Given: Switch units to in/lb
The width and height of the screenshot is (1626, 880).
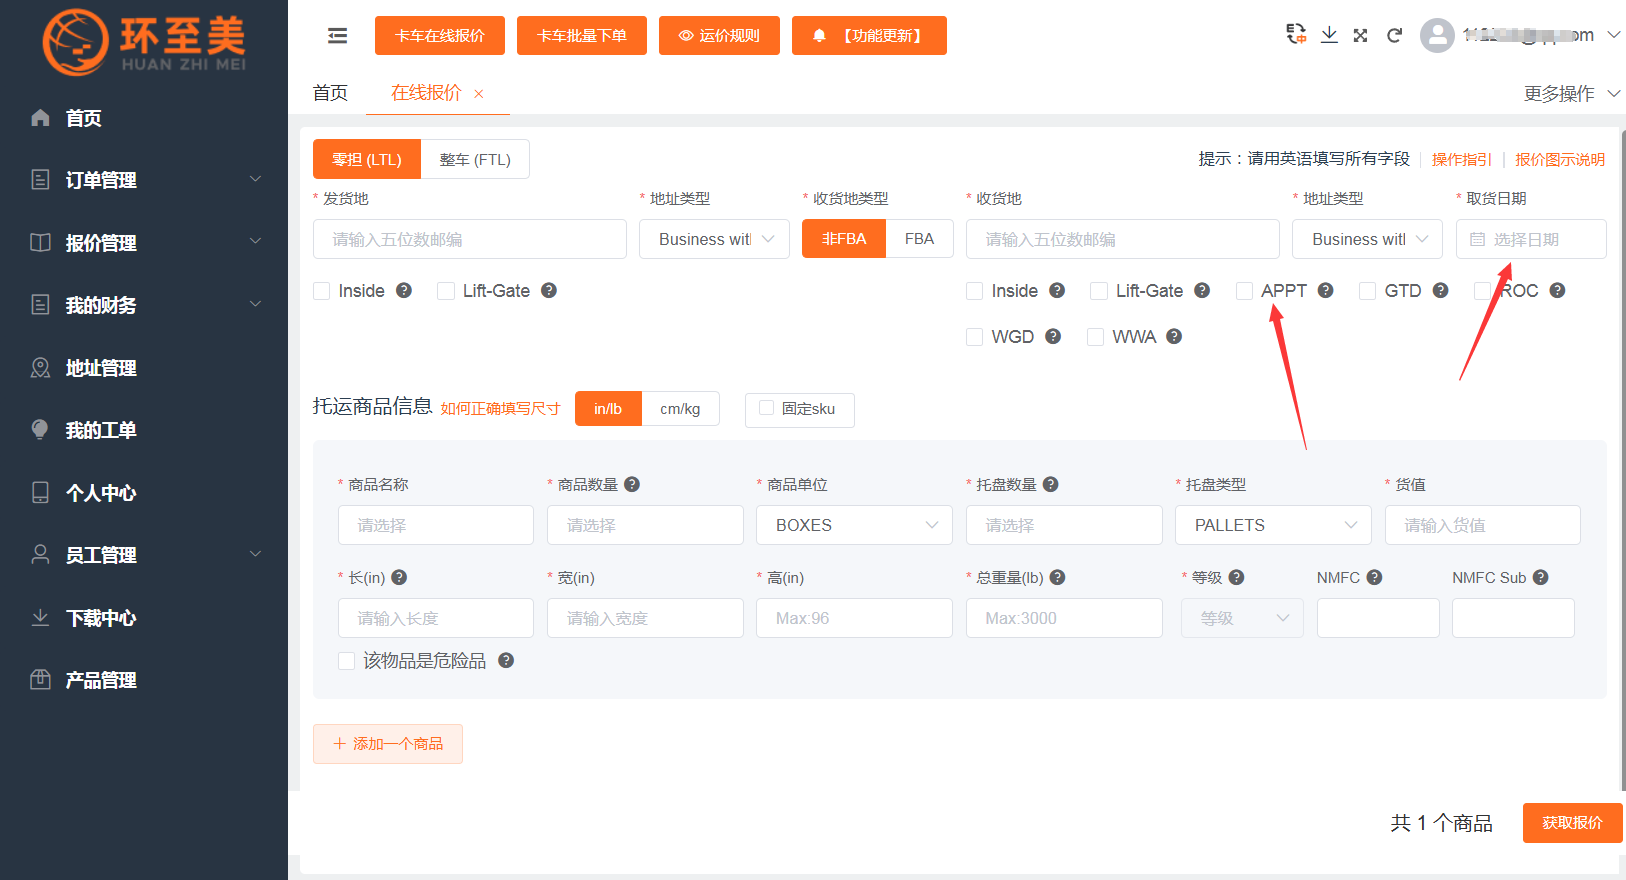Looking at the screenshot, I should coord(608,408).
